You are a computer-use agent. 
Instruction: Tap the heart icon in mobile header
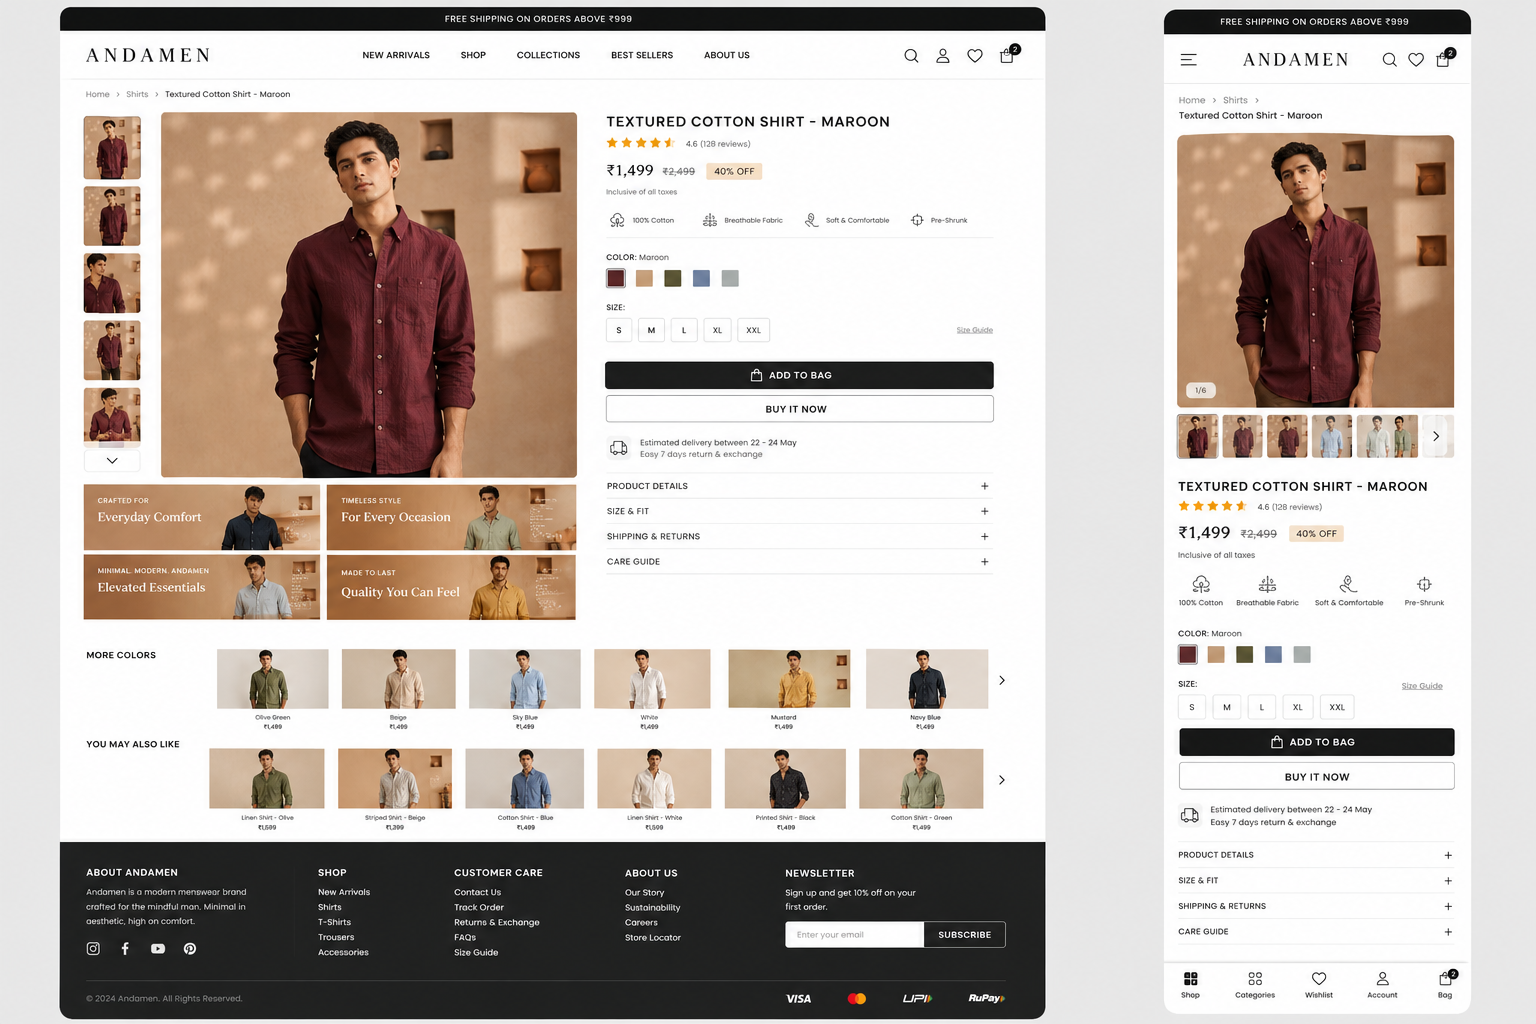click(x=1416, y=60)
